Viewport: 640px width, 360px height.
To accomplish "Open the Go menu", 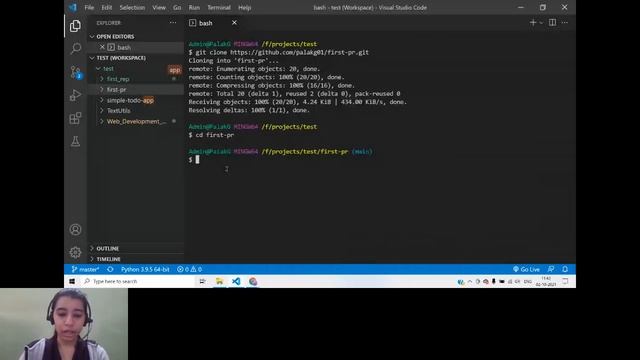I will click(177, 7).
